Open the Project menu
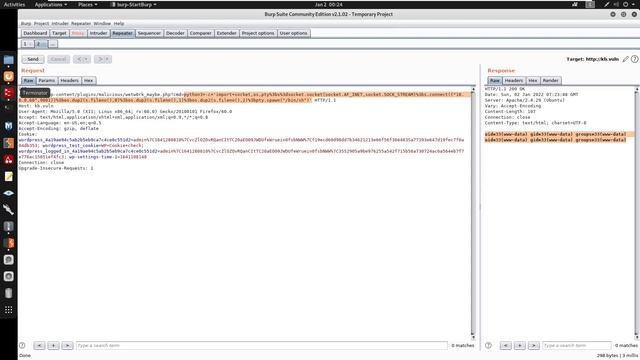The image size is (640, 360). pyautogui.click(x=41, y=24)
